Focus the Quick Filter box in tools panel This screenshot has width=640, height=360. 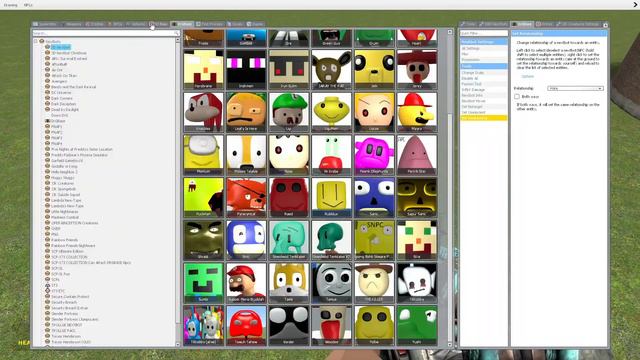click(484, 33)
